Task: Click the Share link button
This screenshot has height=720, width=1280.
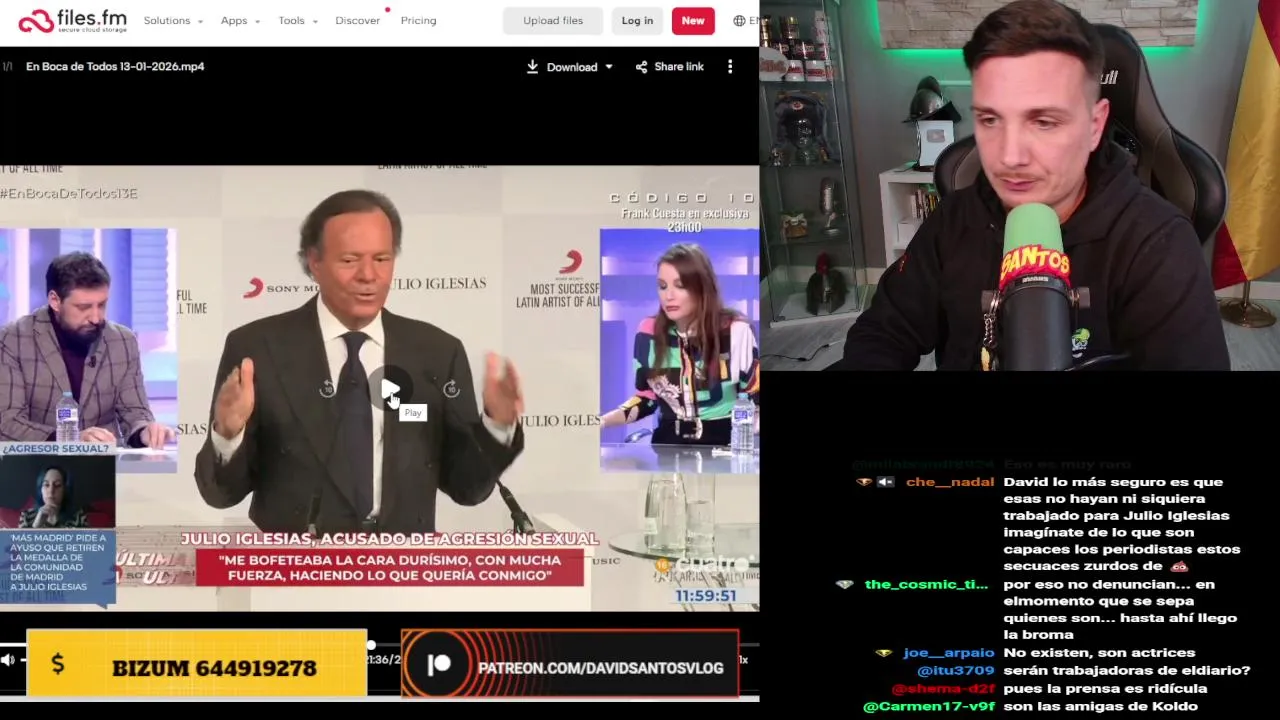Action: pos(669,67)
